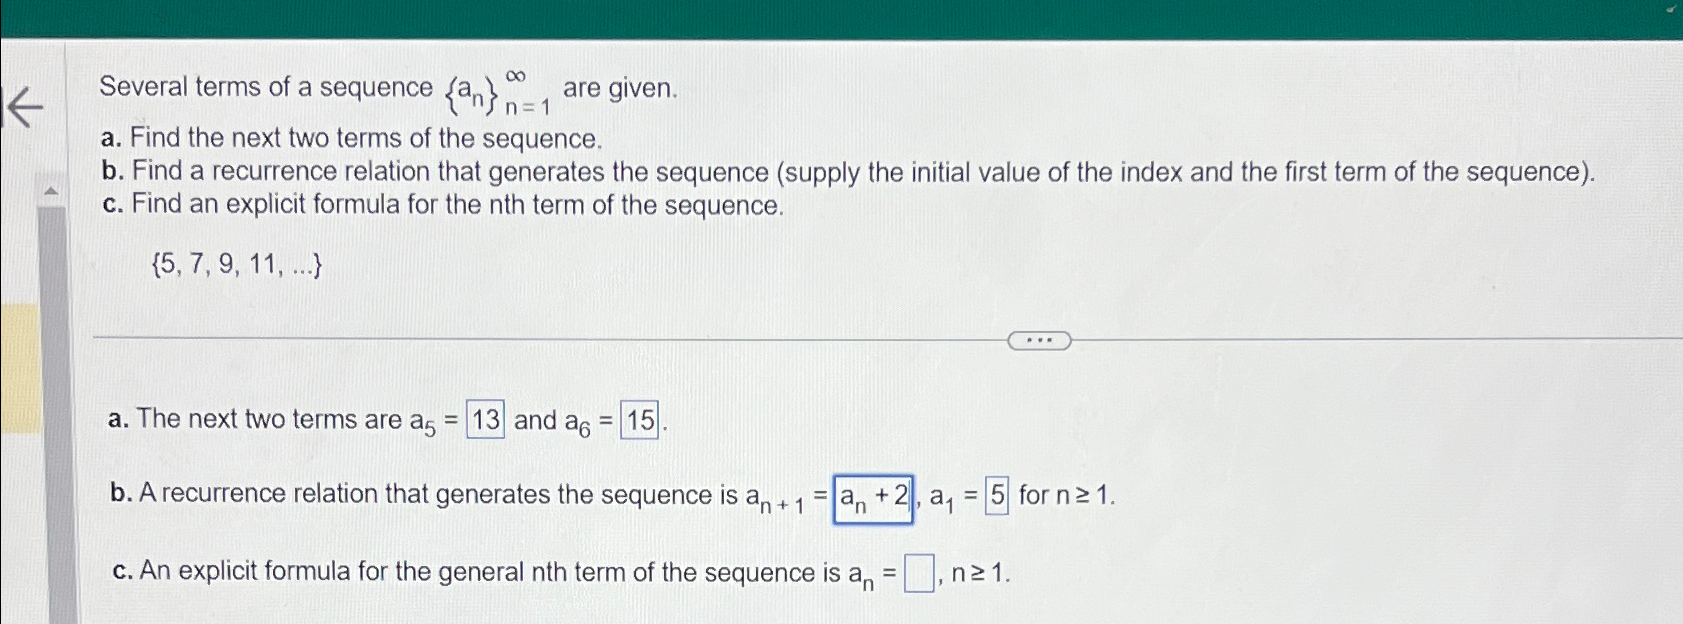Click the teal title bar at the top
The width and height of the screenshot is (1683, 624).
point(840,15)
